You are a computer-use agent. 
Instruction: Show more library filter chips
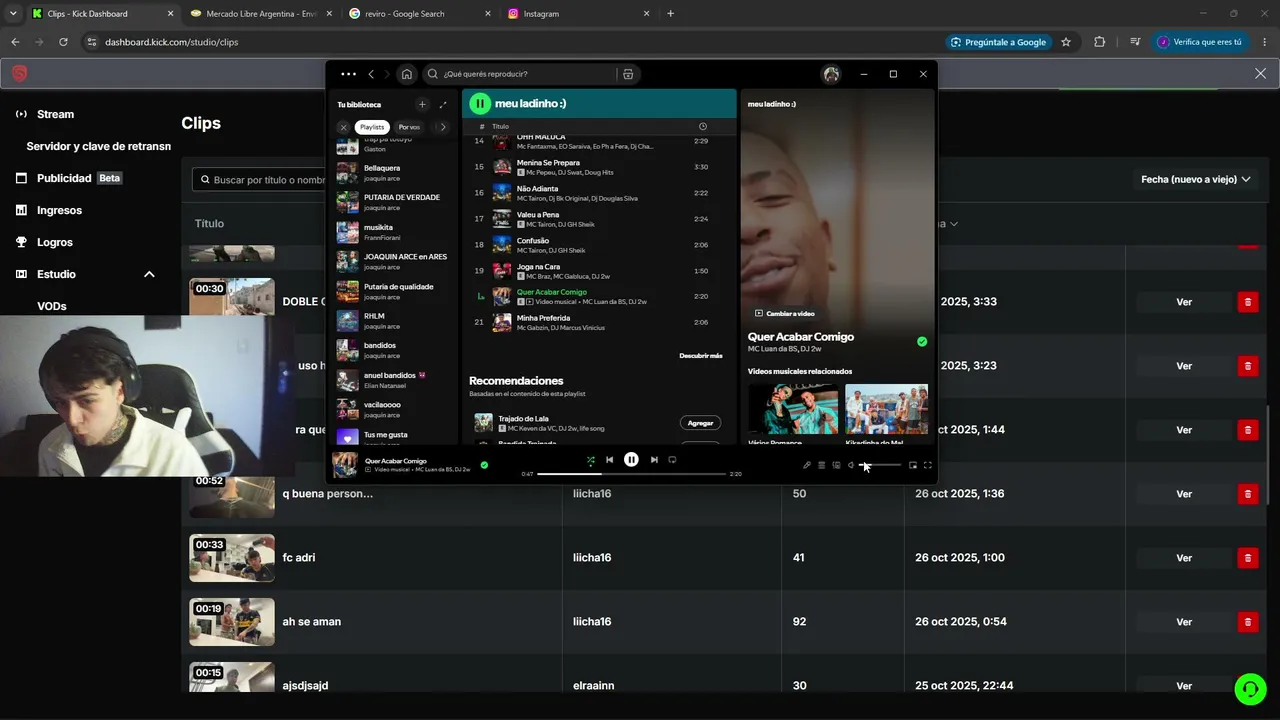[443, 127]
